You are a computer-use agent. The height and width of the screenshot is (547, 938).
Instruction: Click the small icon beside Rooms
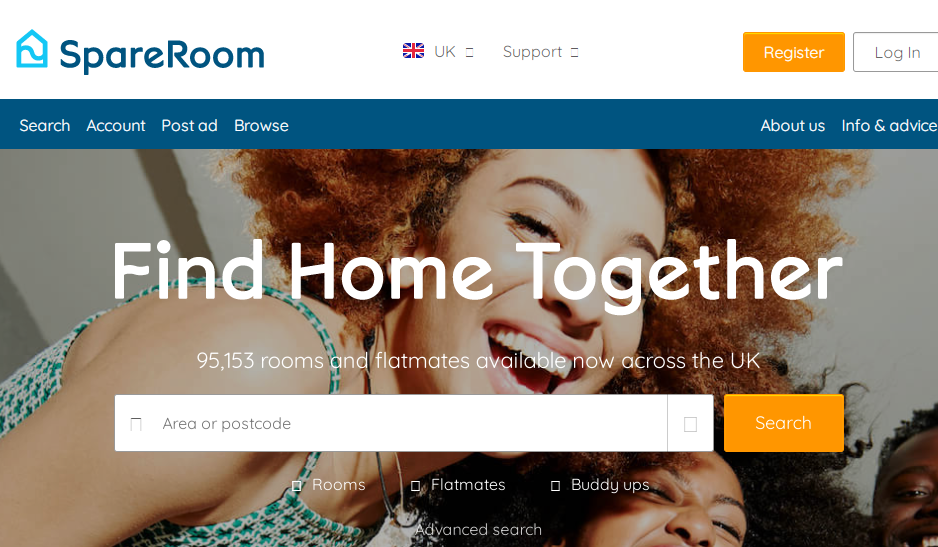[296, 485]
